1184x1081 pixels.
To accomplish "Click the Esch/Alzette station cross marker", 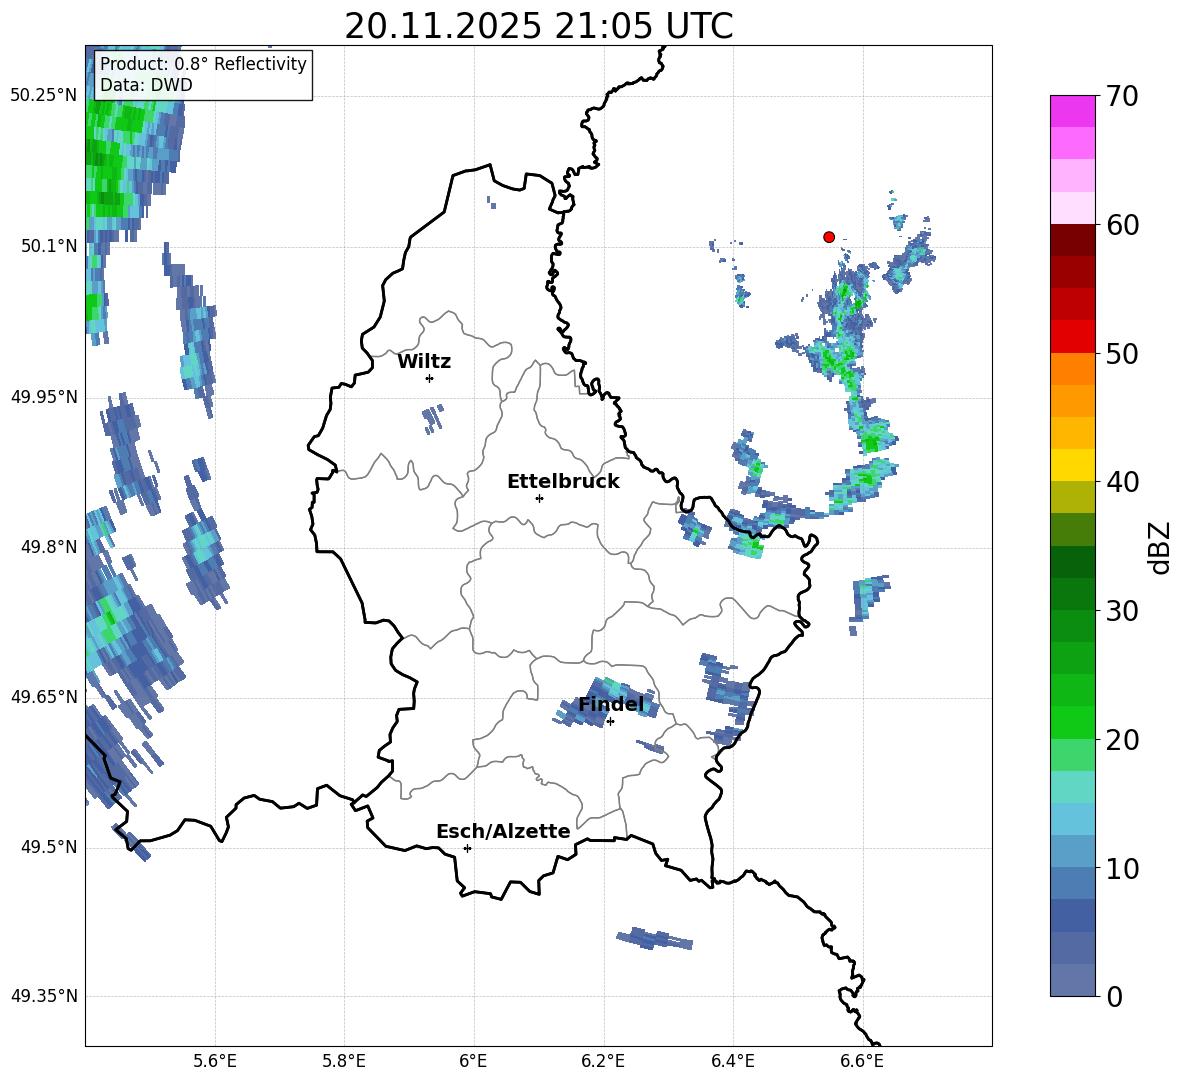I will (467, 848).
